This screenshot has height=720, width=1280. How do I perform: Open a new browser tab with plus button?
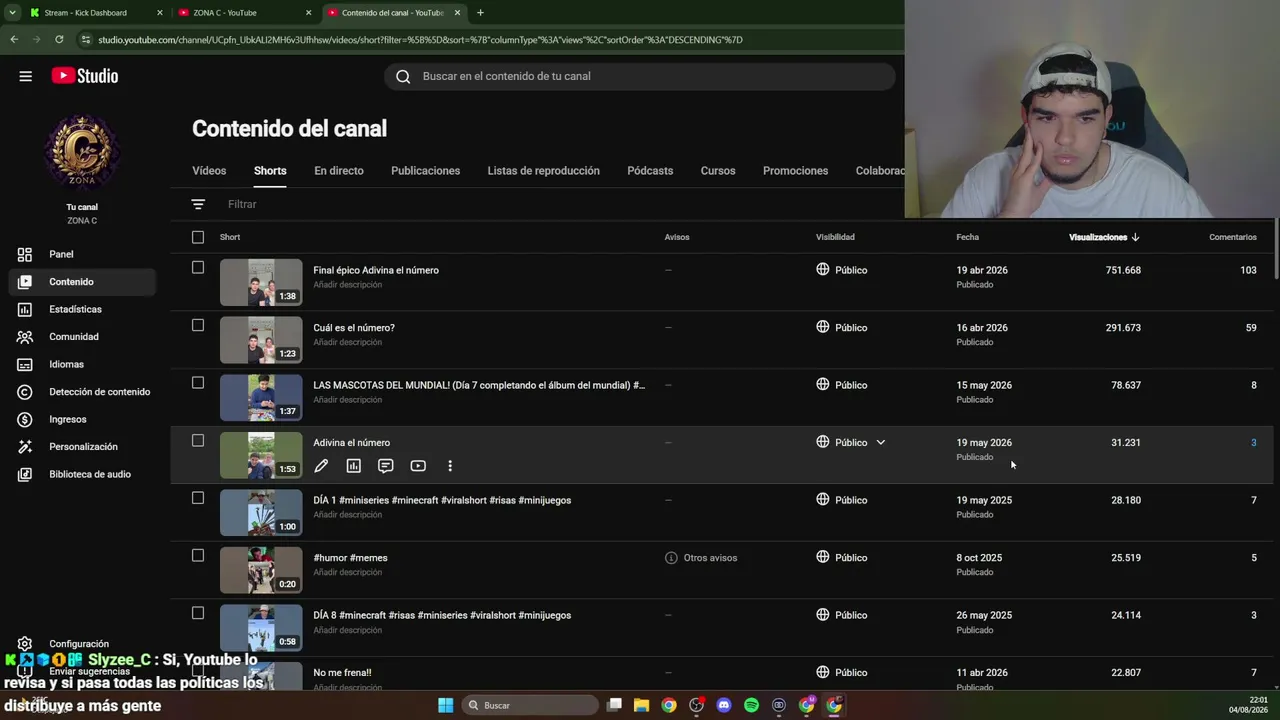480,13
